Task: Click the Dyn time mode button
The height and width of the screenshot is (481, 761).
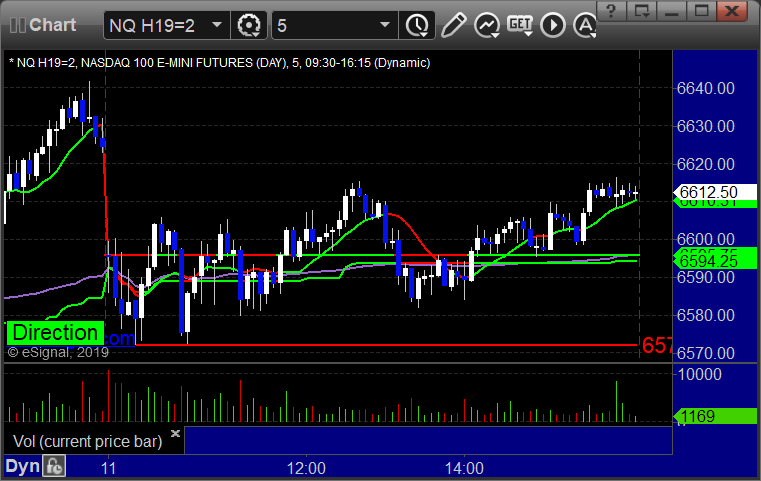Action: 22,466
